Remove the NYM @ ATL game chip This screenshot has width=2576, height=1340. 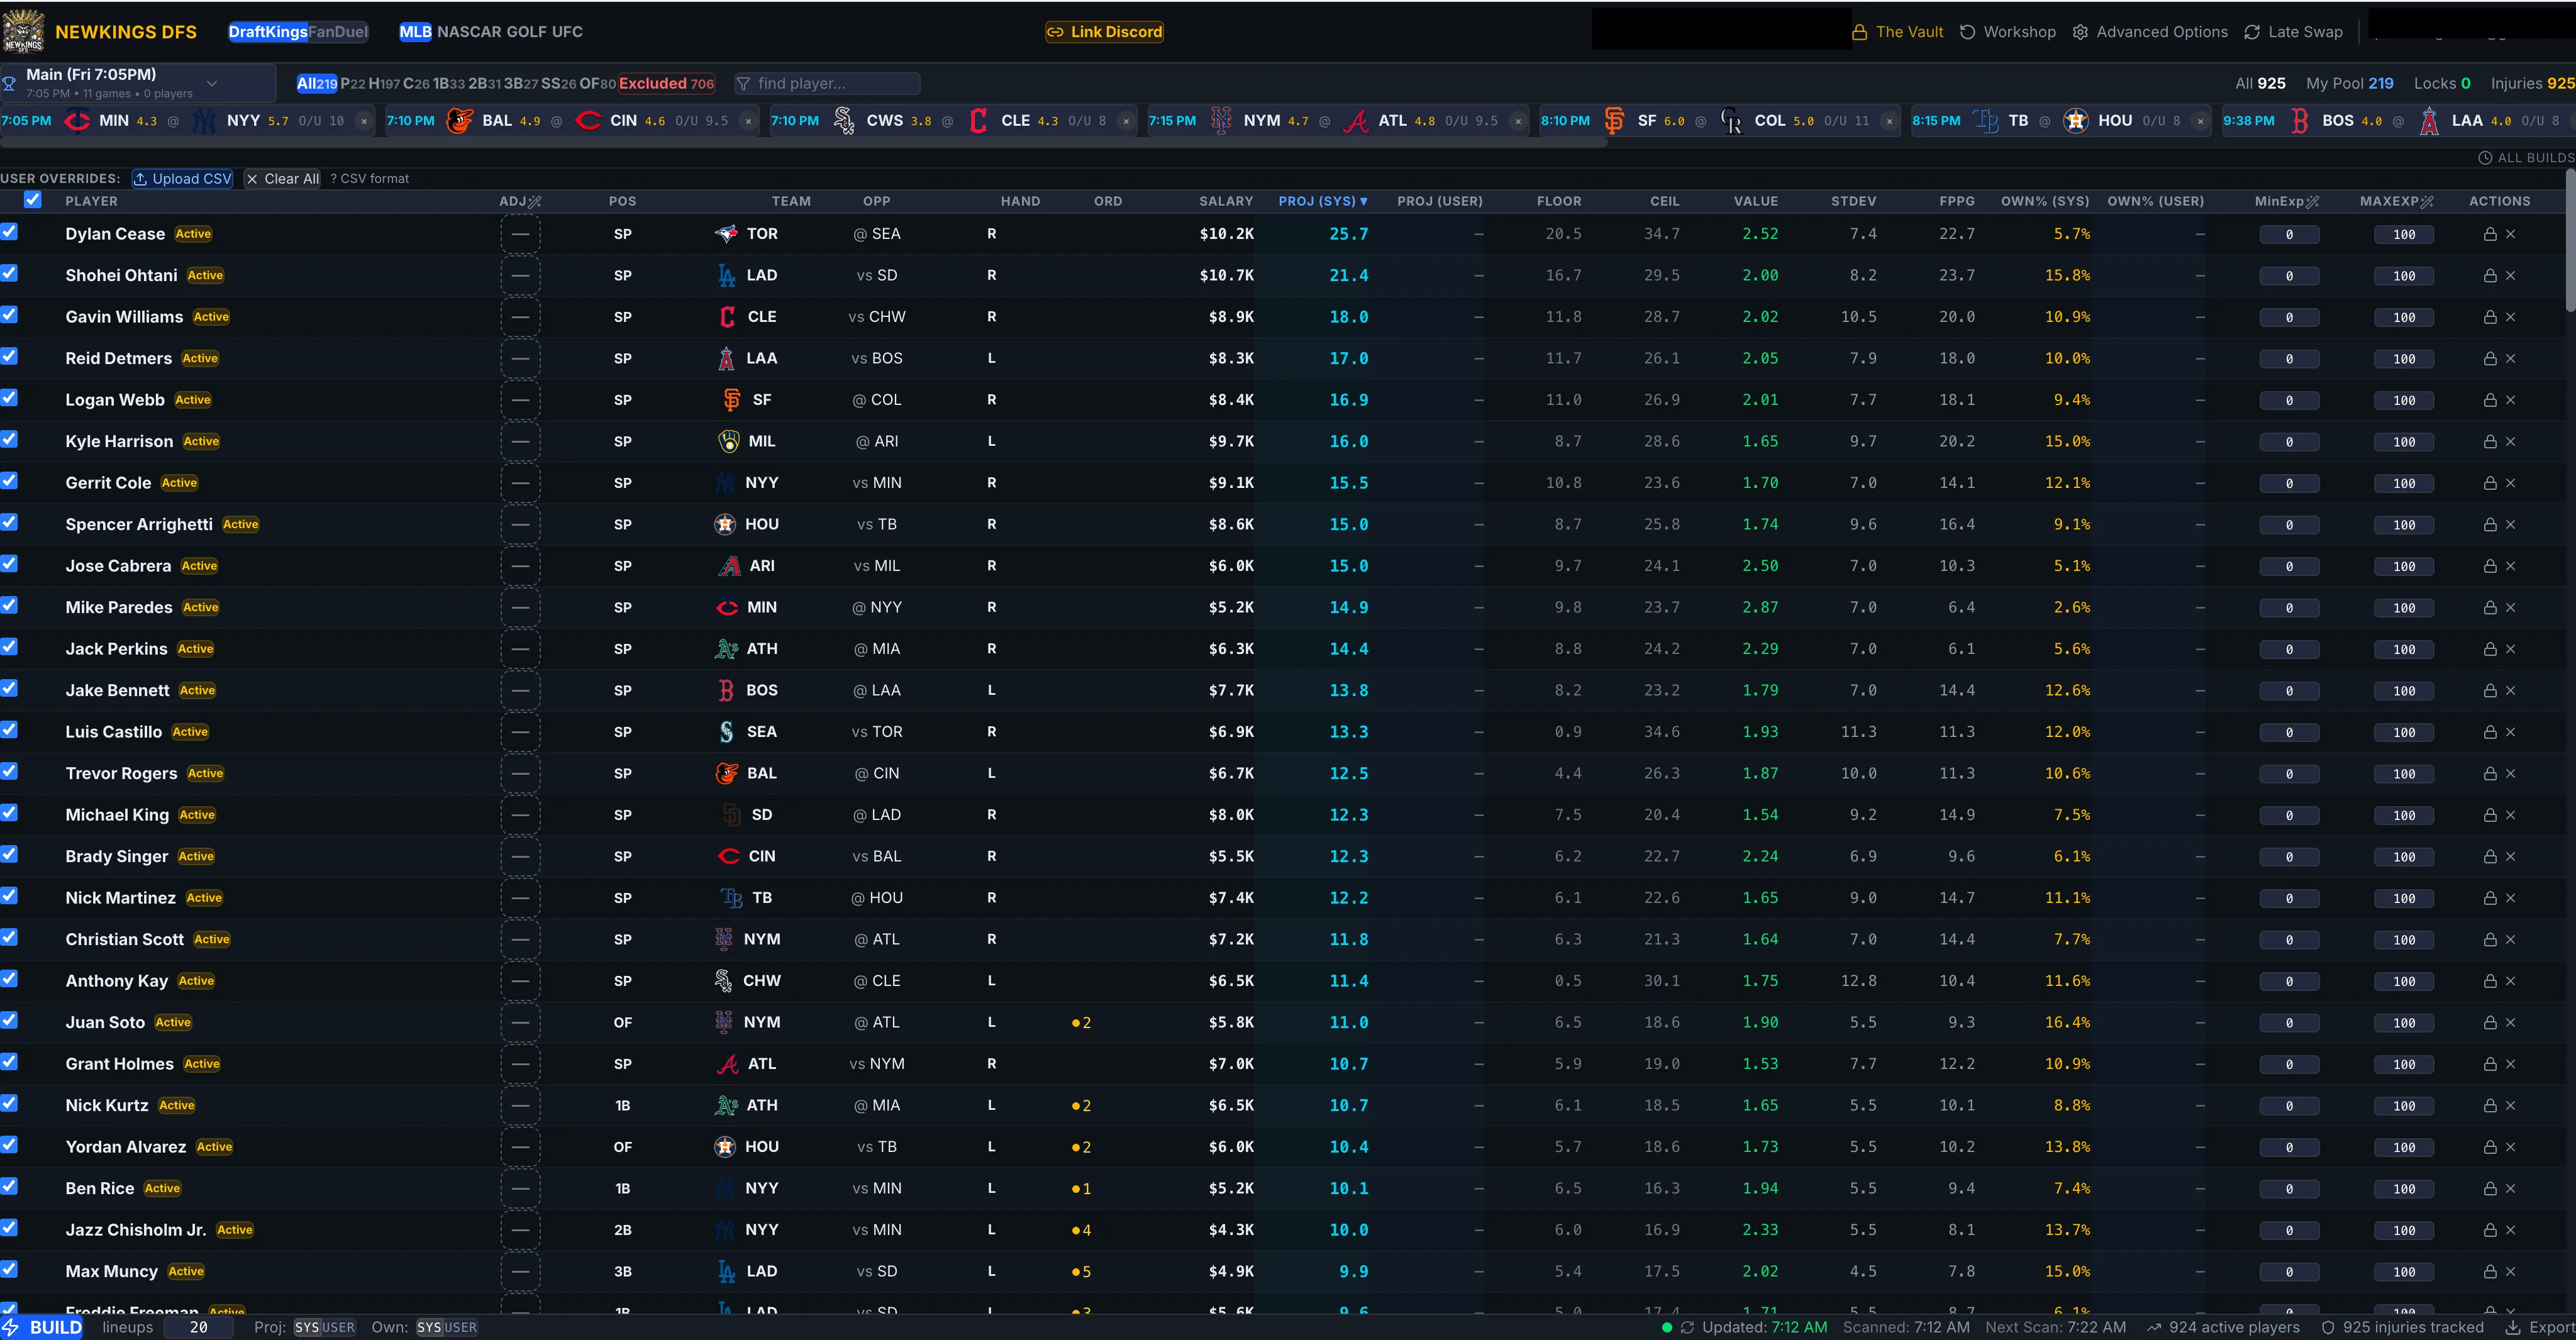point(1518,121)
